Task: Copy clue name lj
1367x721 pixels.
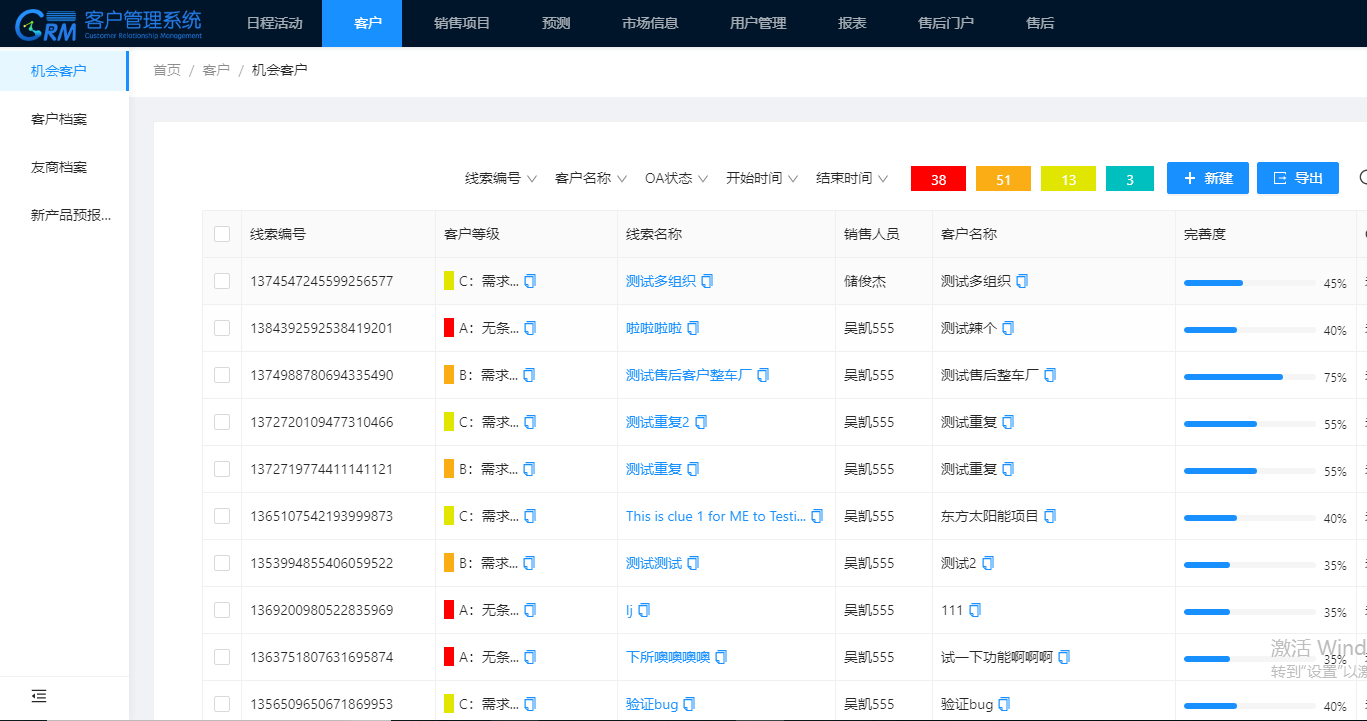Action: click(x=644, y=610)
